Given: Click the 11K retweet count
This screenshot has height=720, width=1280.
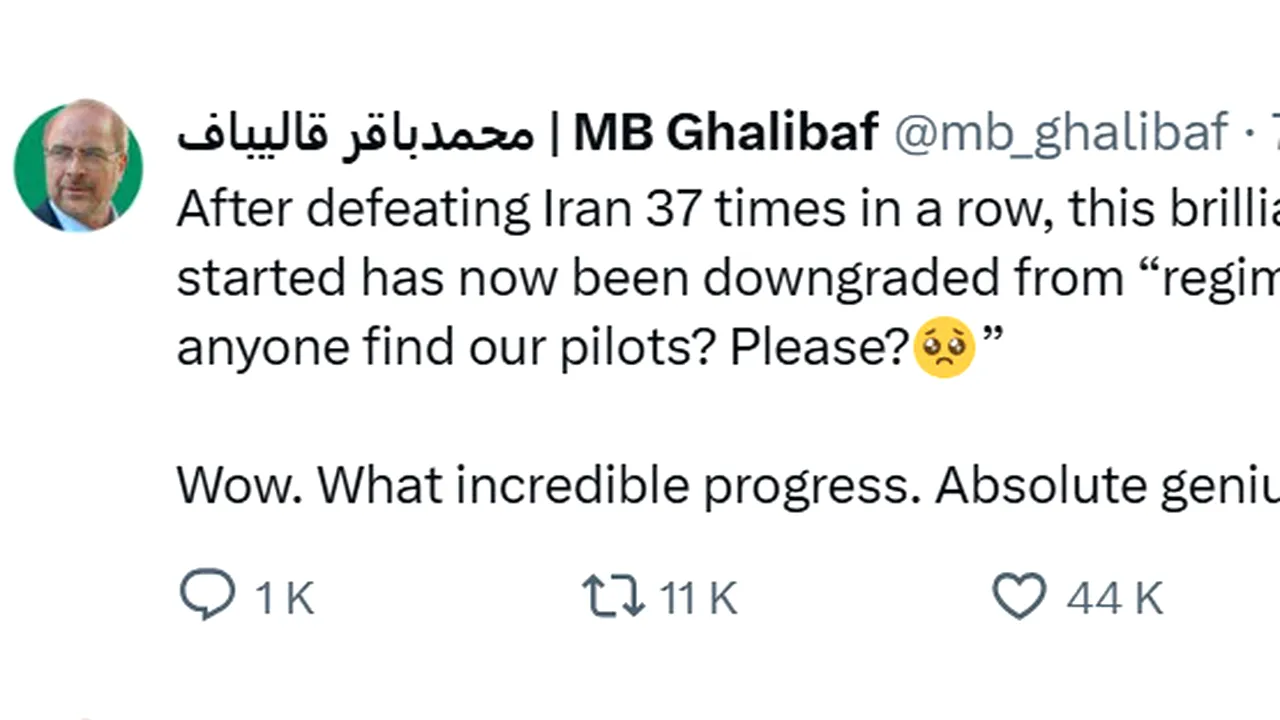Looking at the screenshot, I should point(699,598).
